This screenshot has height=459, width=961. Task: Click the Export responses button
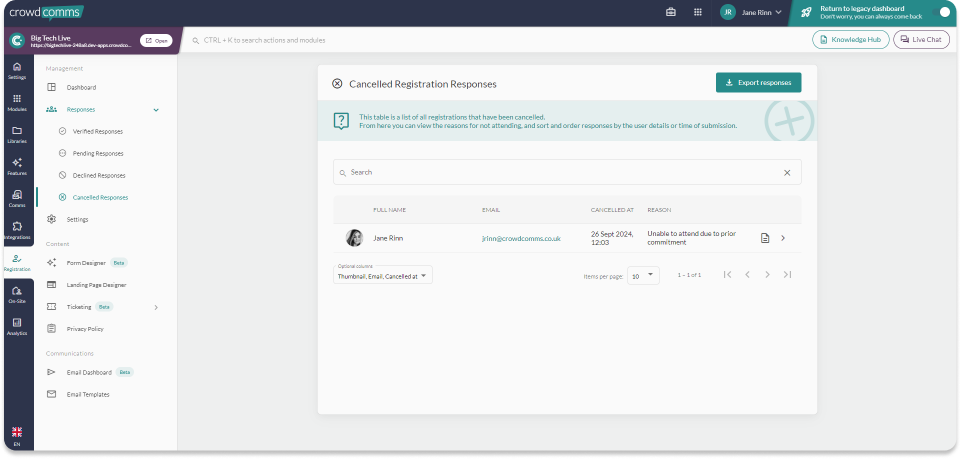point(758,82)
